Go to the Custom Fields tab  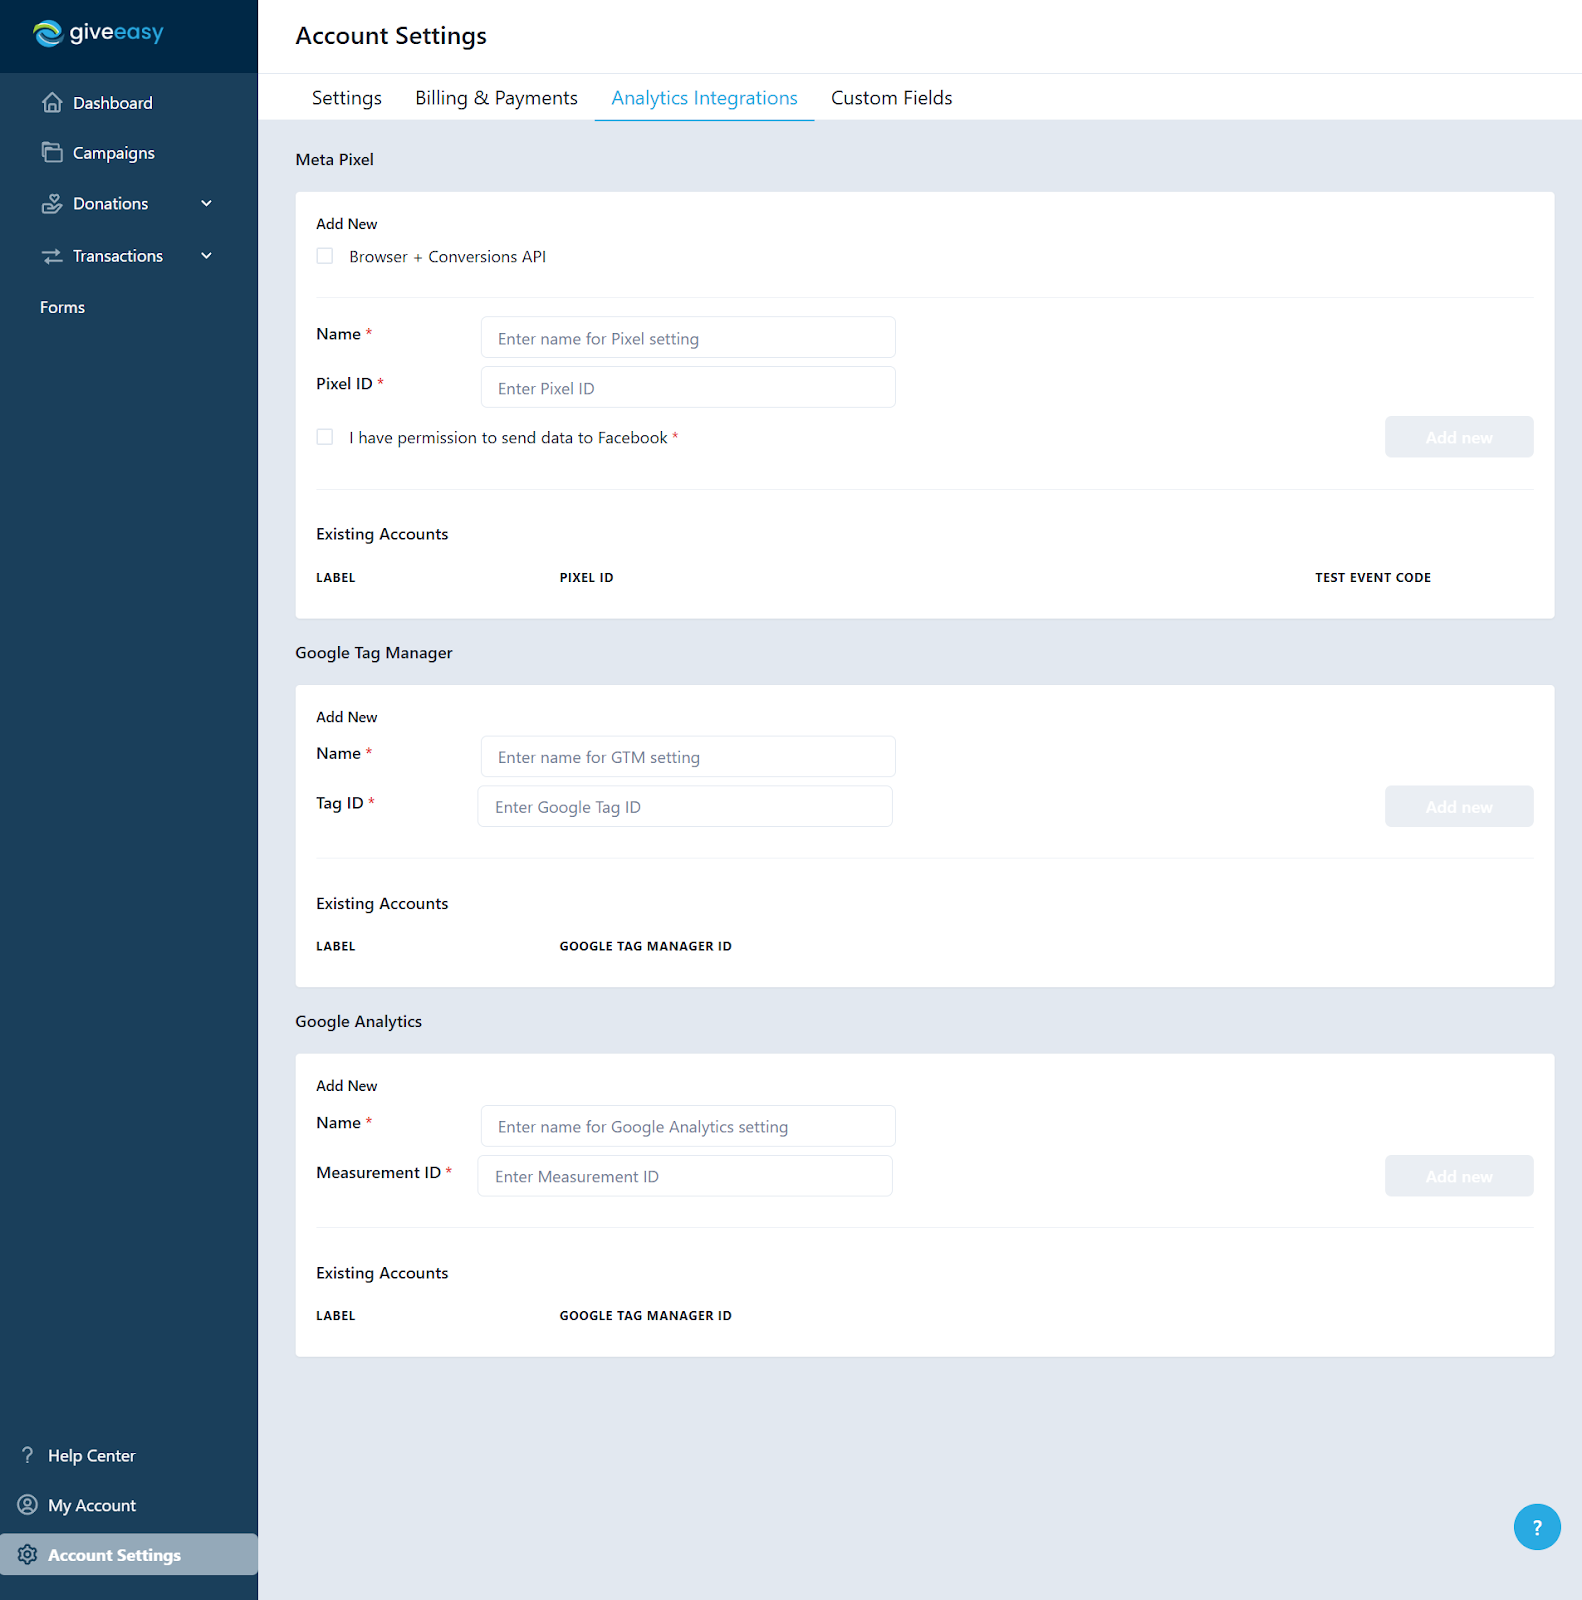(x=891, y=98)
